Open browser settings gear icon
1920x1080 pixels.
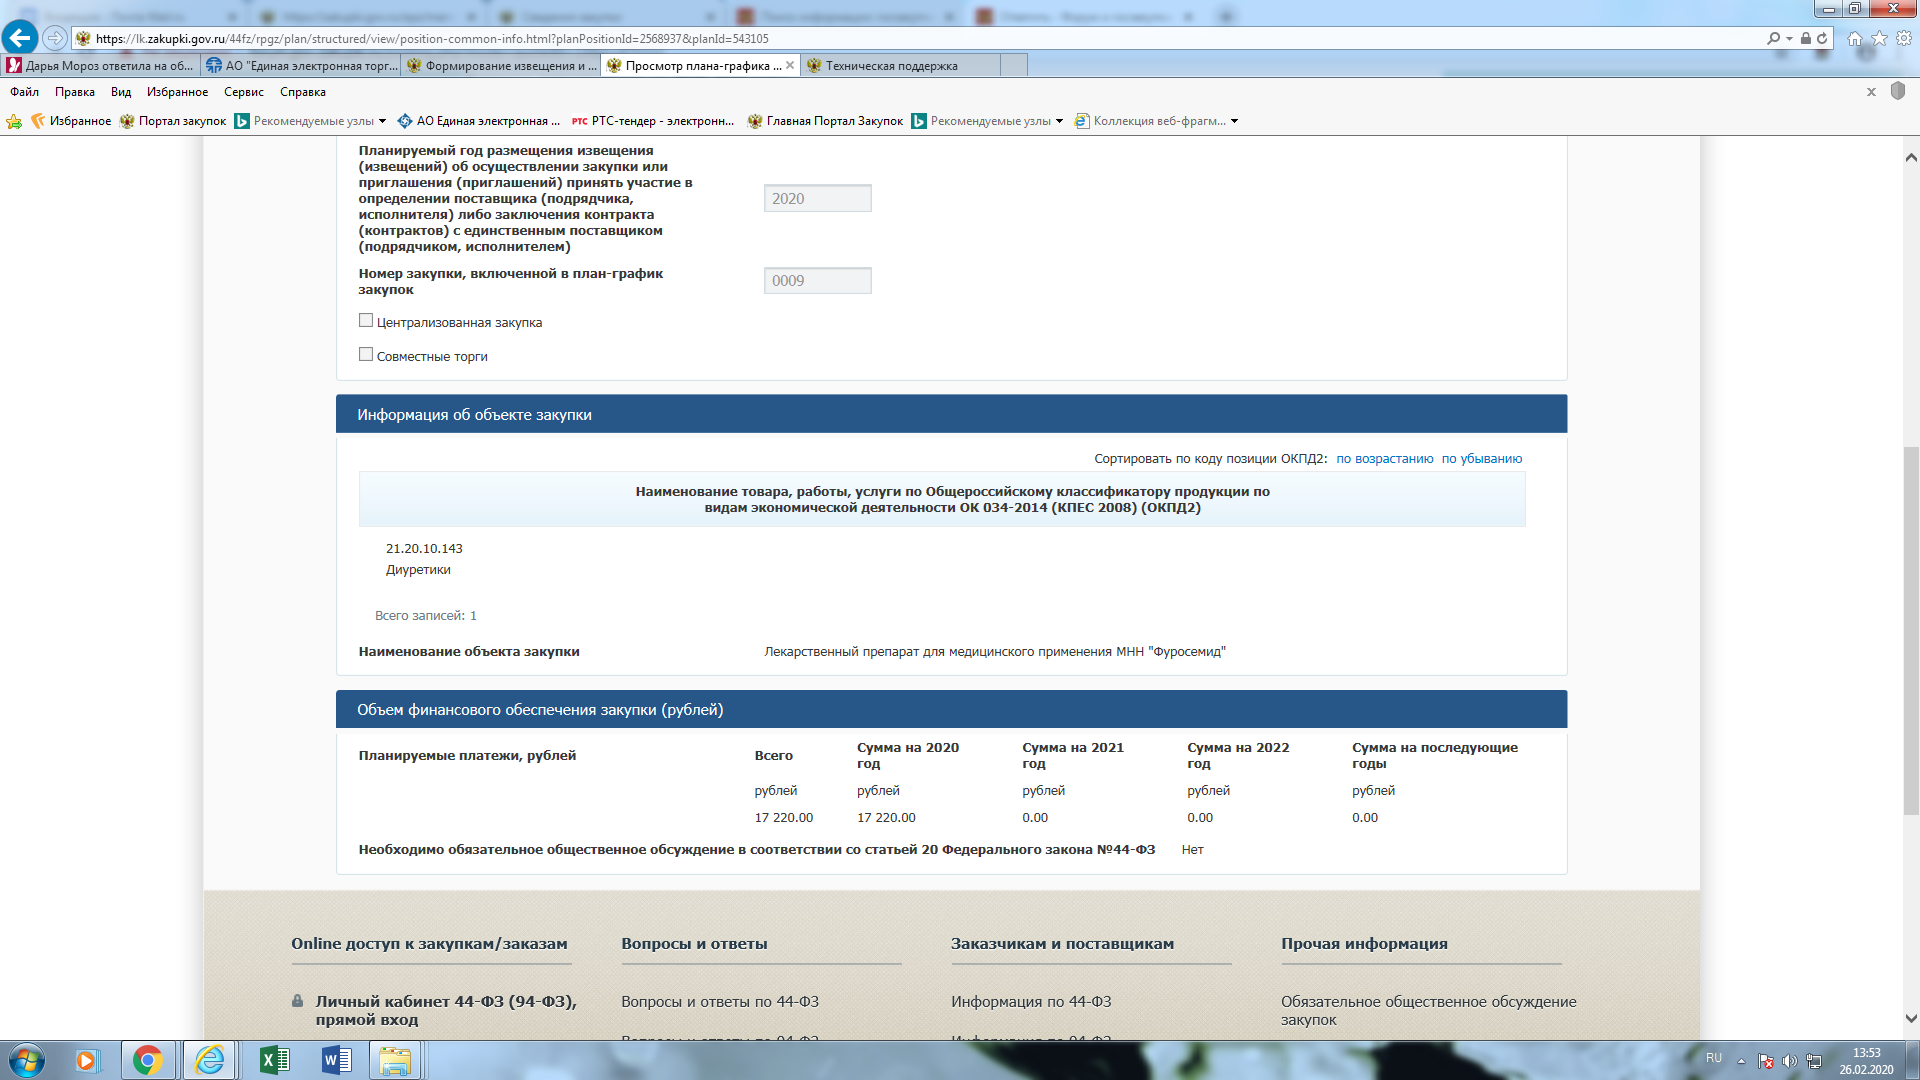click(1904, 38)
